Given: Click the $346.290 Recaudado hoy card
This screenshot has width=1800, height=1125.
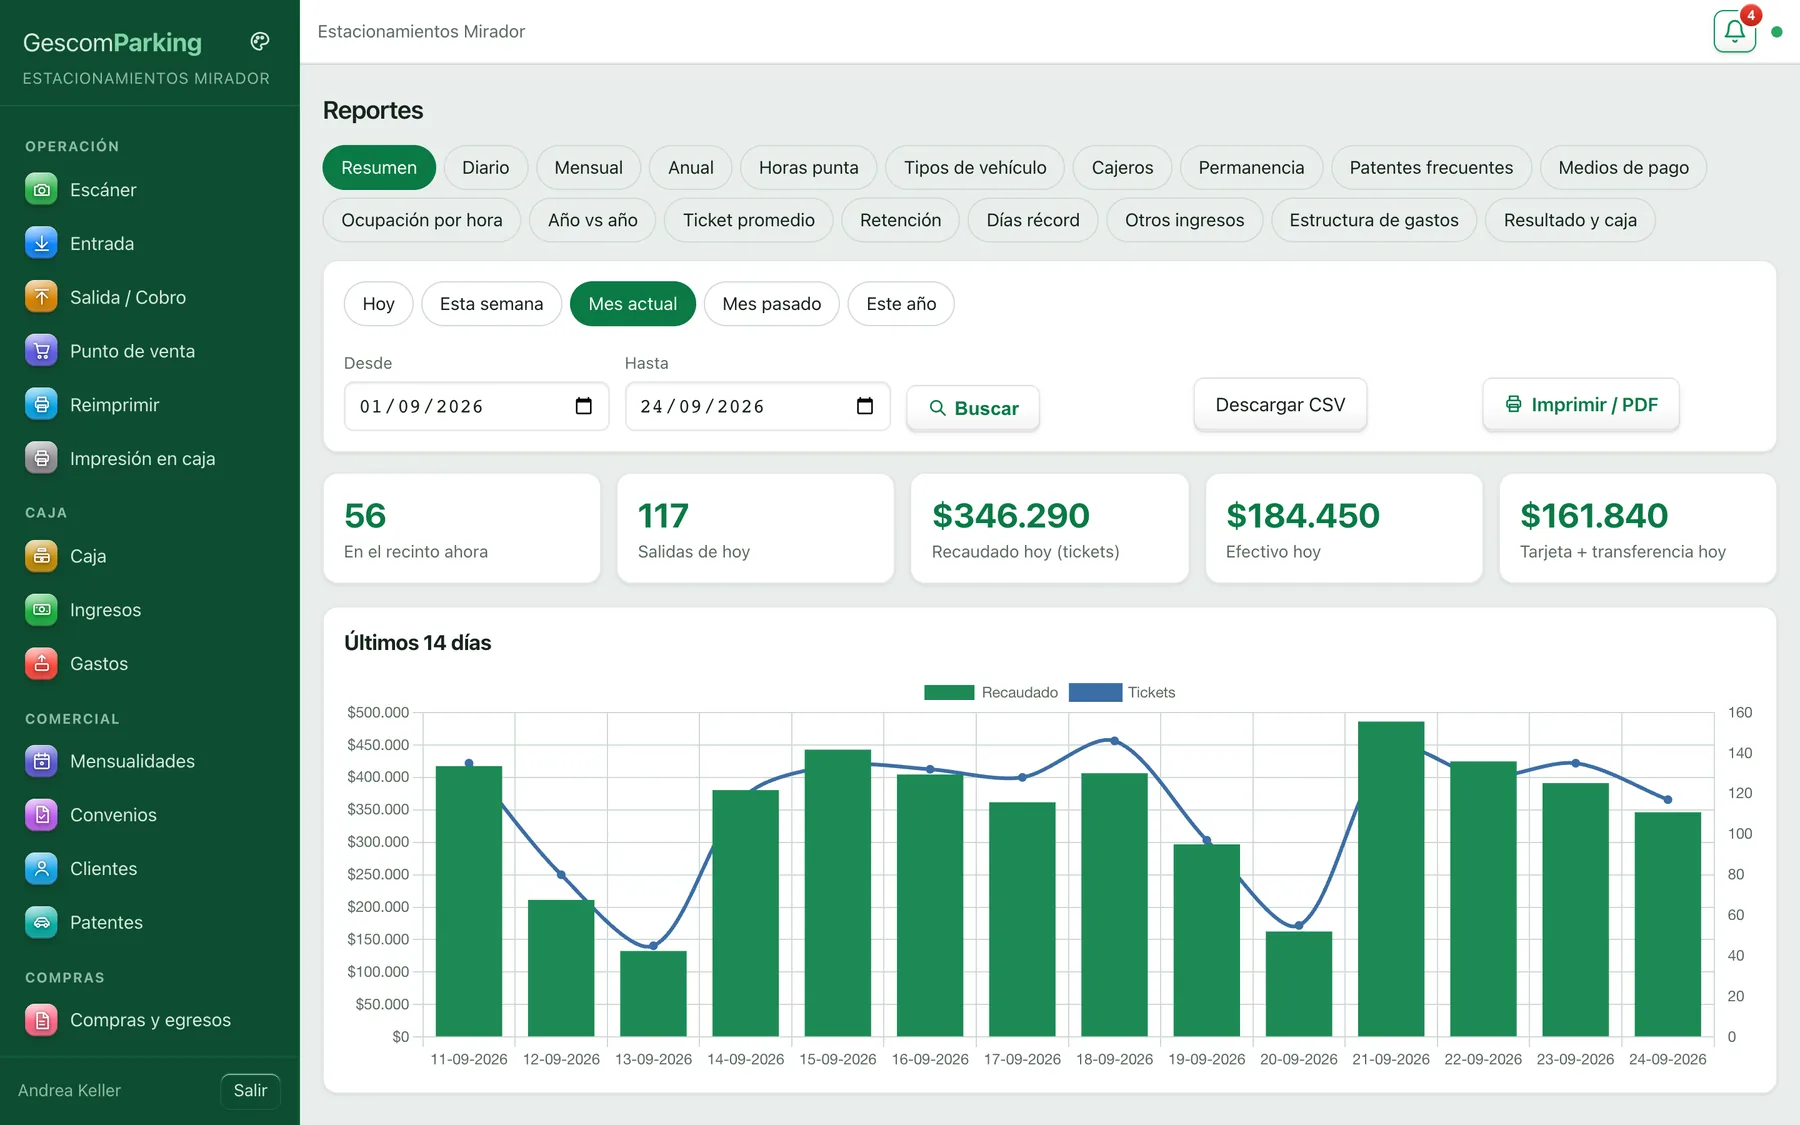Looking at the screenshot, I should coord(1049,528).
